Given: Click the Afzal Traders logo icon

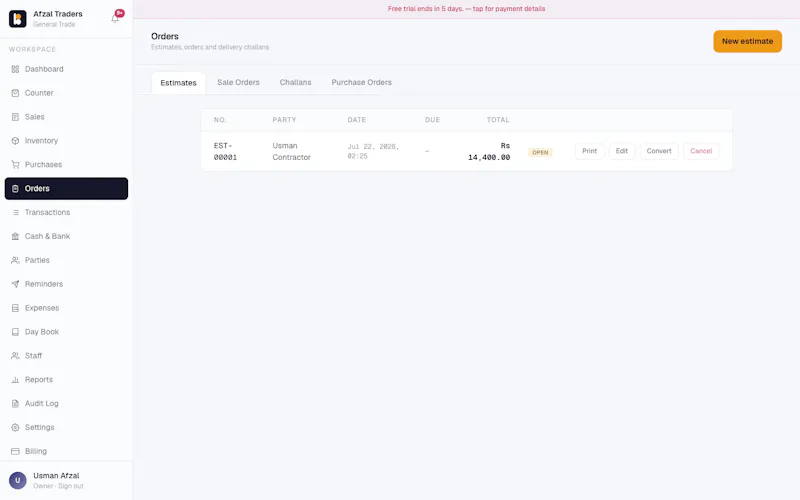Looking at the screenshot, I should point(17,19).
